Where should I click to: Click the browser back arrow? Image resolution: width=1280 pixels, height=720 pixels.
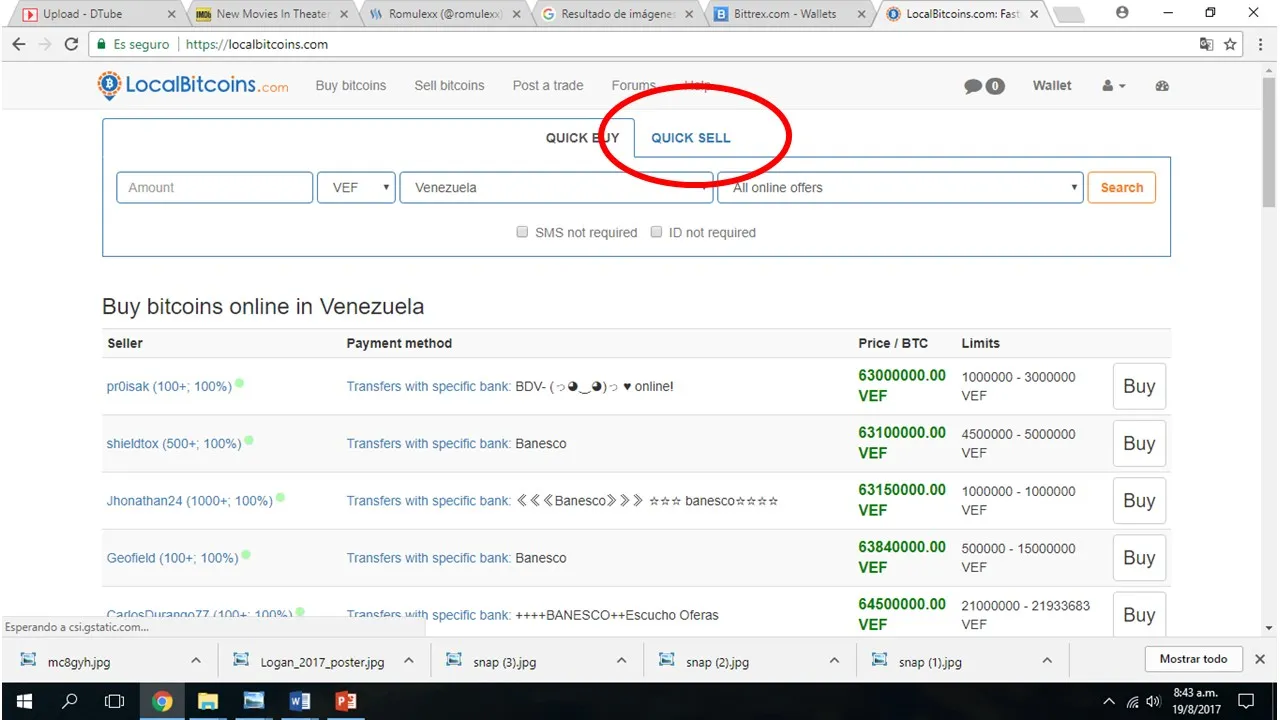tap(18, 44)
